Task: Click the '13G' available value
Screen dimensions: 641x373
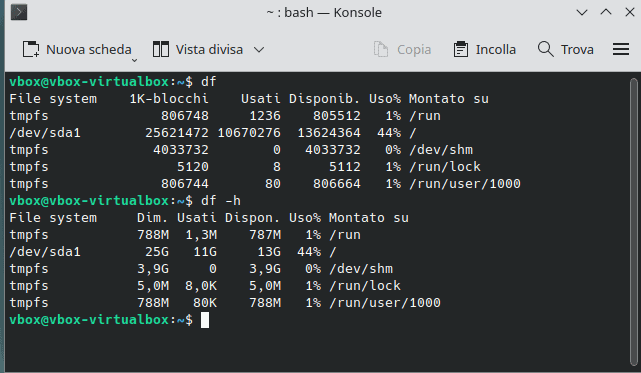Action: (269, 252)
